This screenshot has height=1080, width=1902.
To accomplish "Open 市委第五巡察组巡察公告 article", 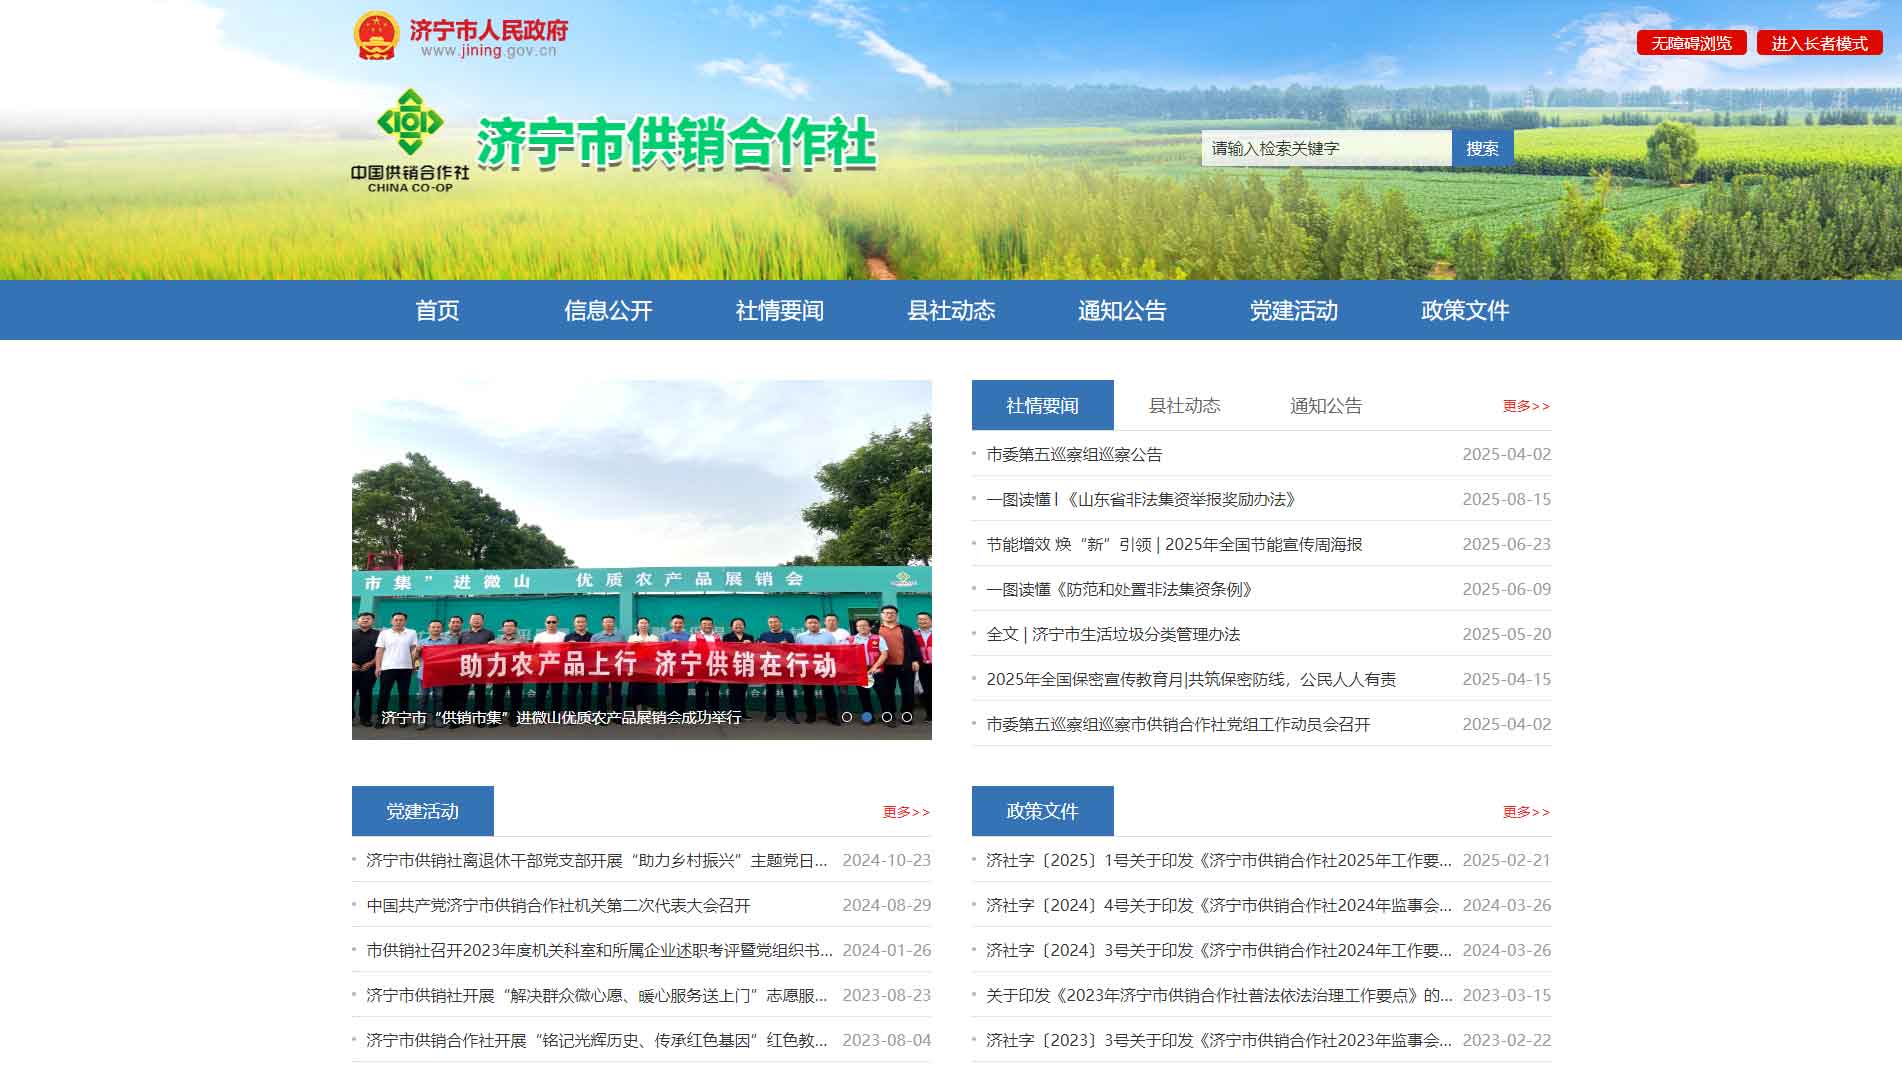I will point(1074,454).
